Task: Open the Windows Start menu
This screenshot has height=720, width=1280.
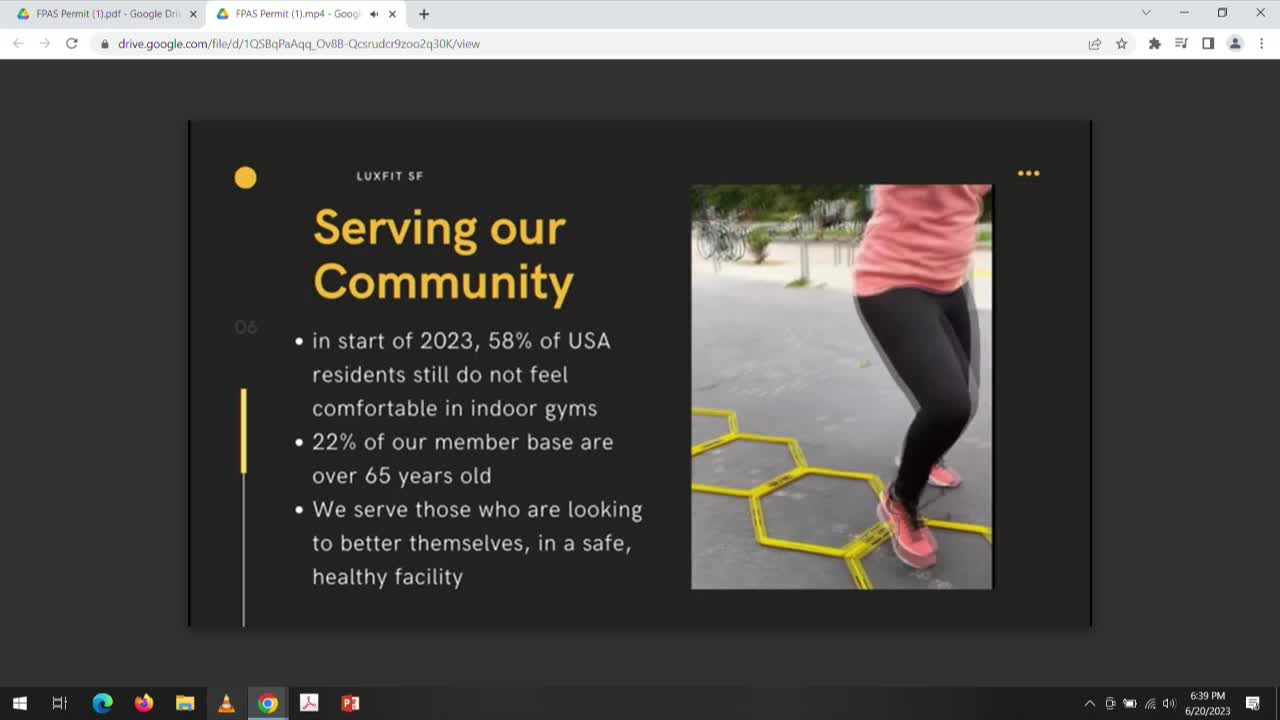Action: click(x=19, y=703)
